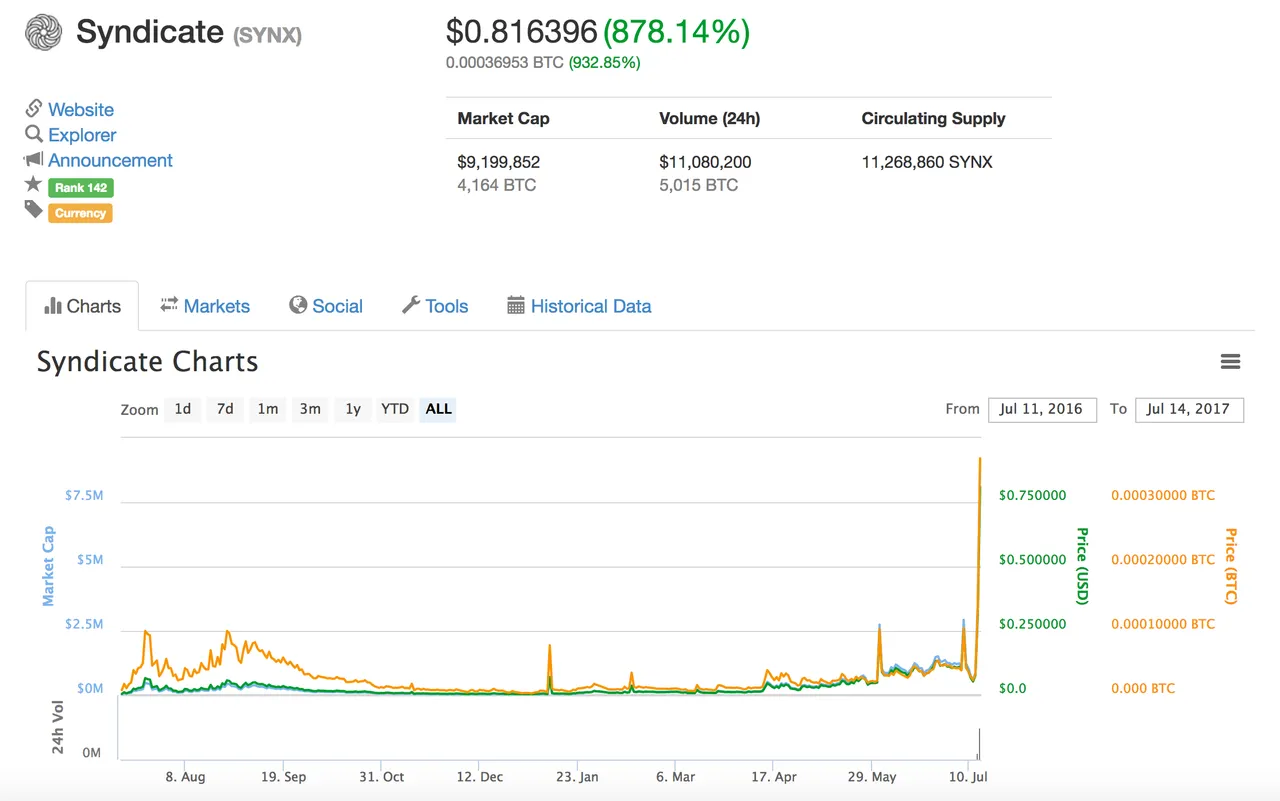Image resolution: width=1280 pixels, height=801 pixels.
Task: Open the chart hamburger context menu
Action: point(1231,362)
